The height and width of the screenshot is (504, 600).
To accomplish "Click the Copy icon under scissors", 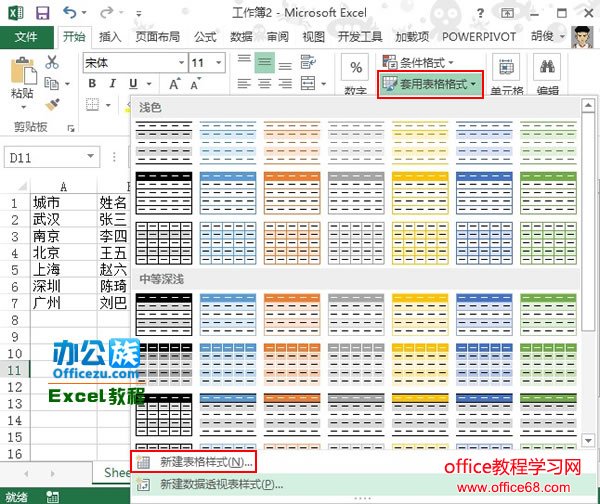I will point(52,83).
